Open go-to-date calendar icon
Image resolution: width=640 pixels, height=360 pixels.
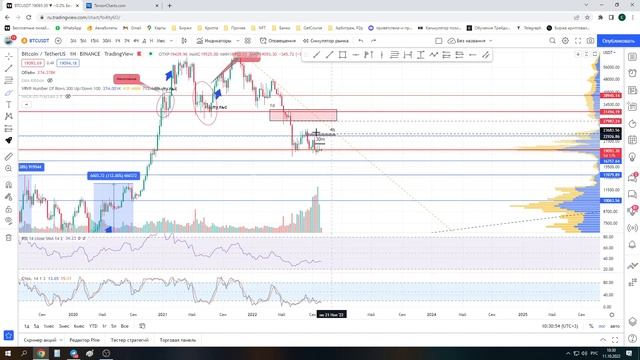142,326
